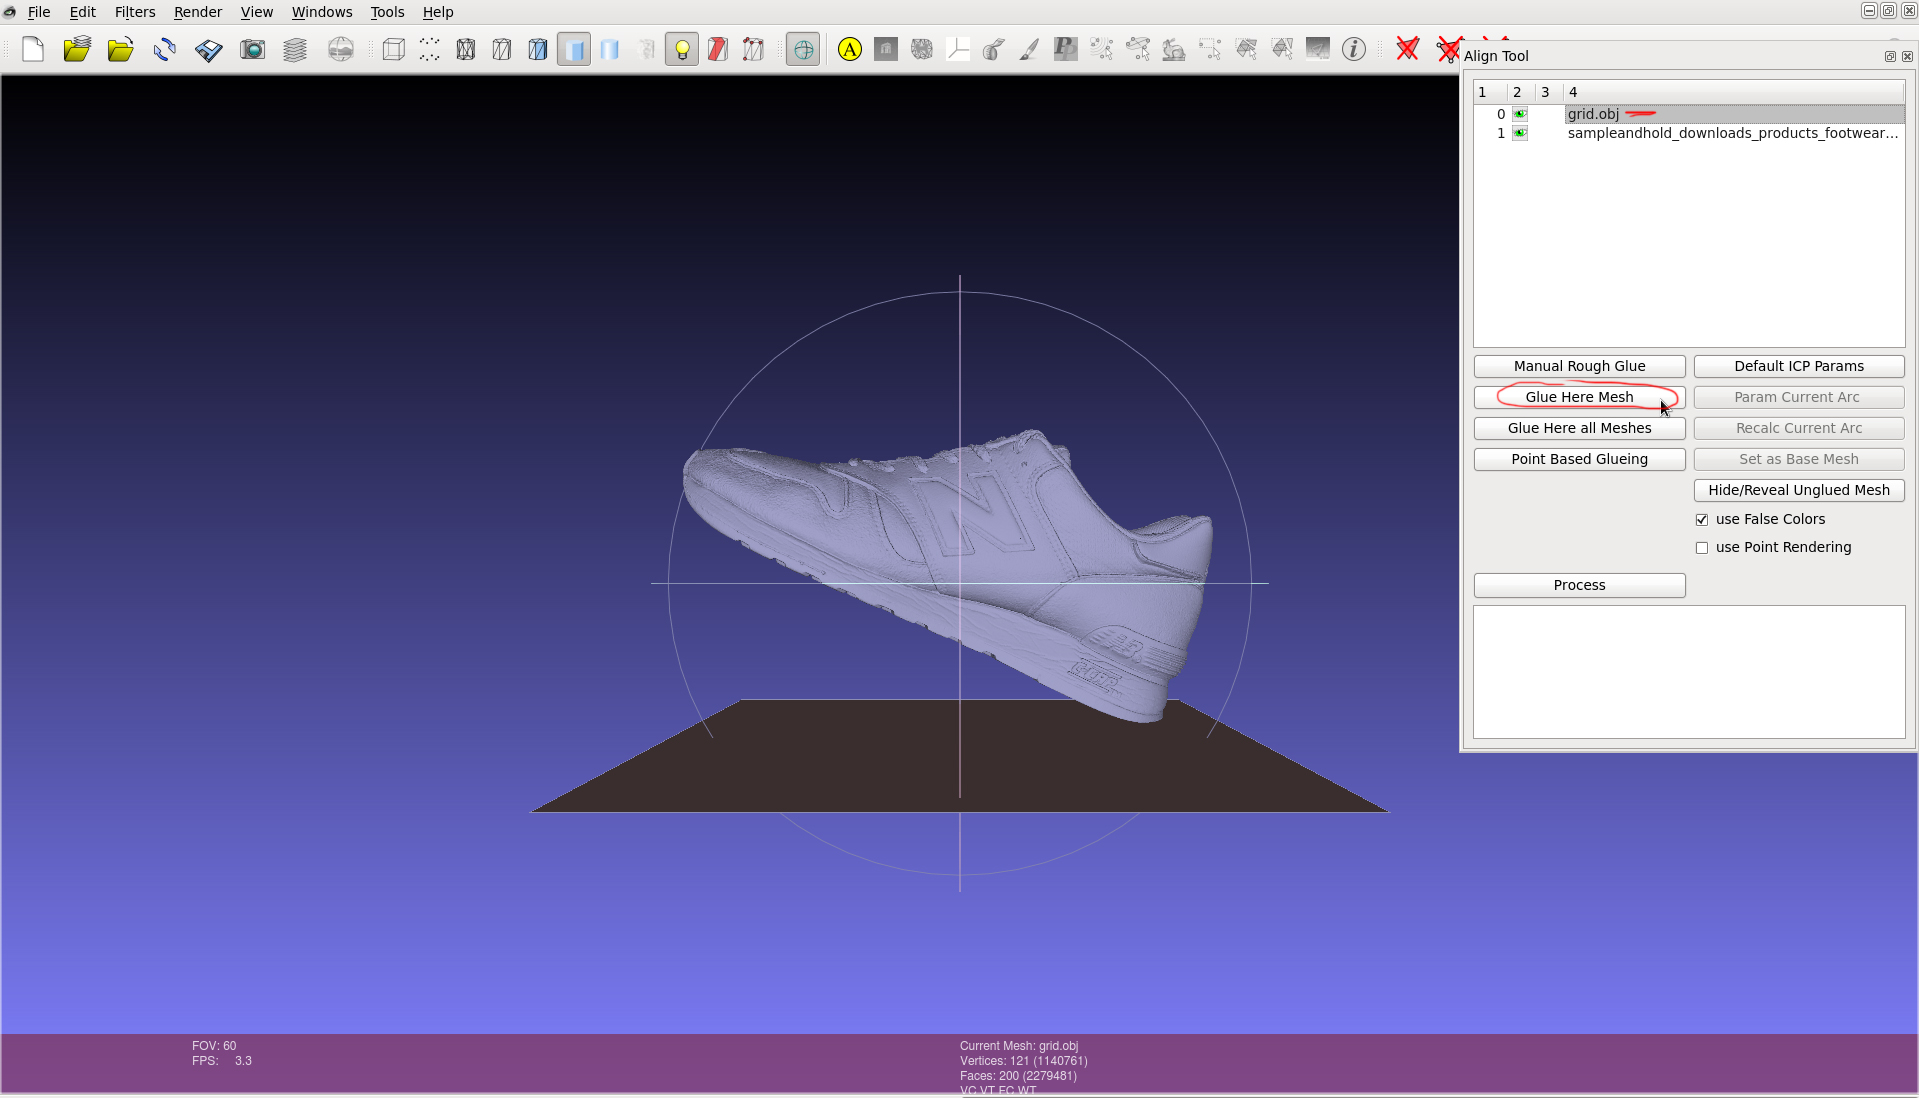Toggle the show-trackball globe button
The height and width of the screenshot is (1098, 1919).
coord(803,49)
